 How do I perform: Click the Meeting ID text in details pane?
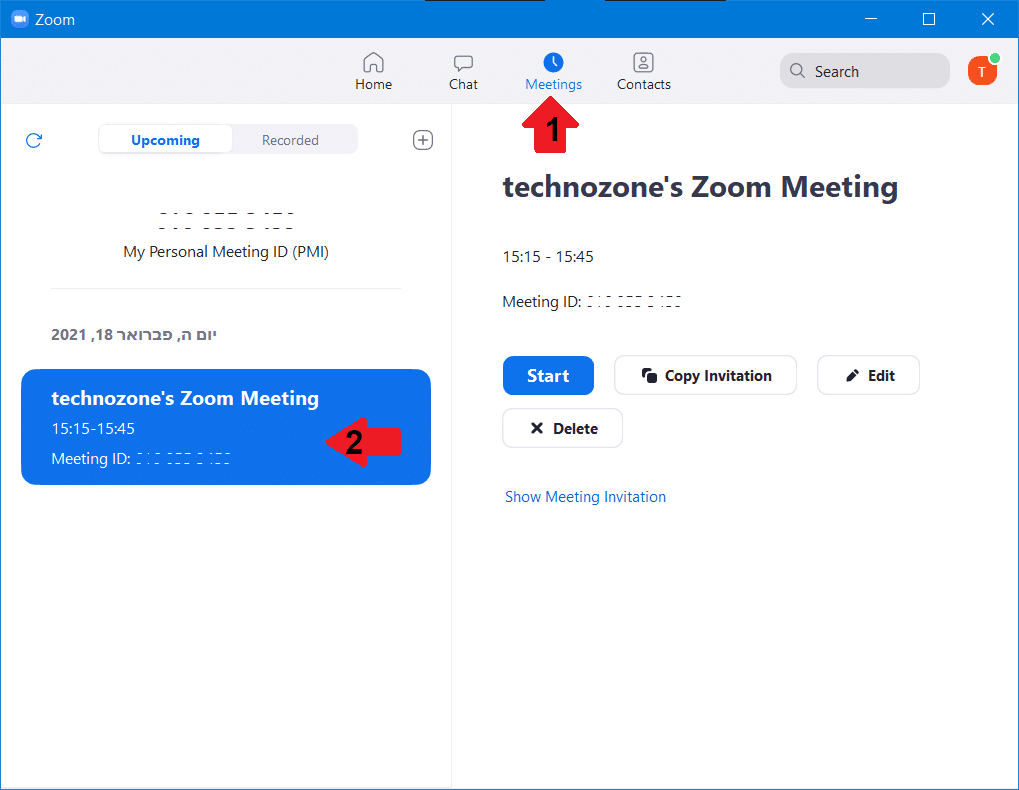591,301
